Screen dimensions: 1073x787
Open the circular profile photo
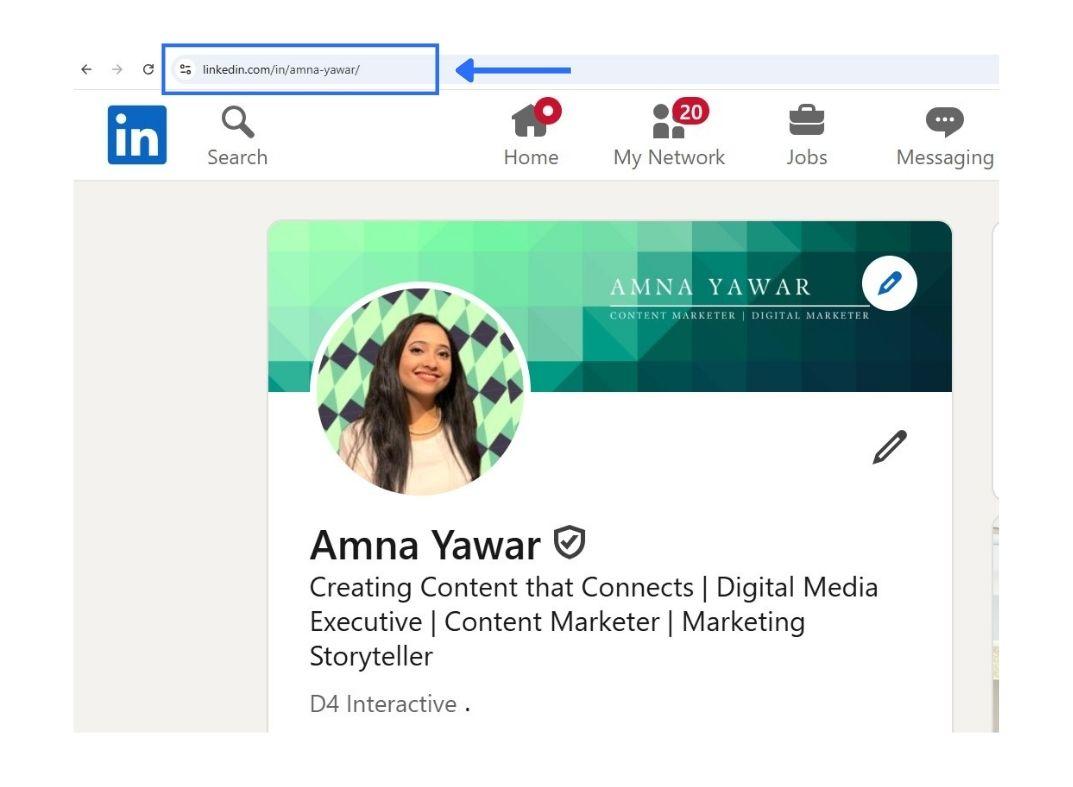point(422,390)
